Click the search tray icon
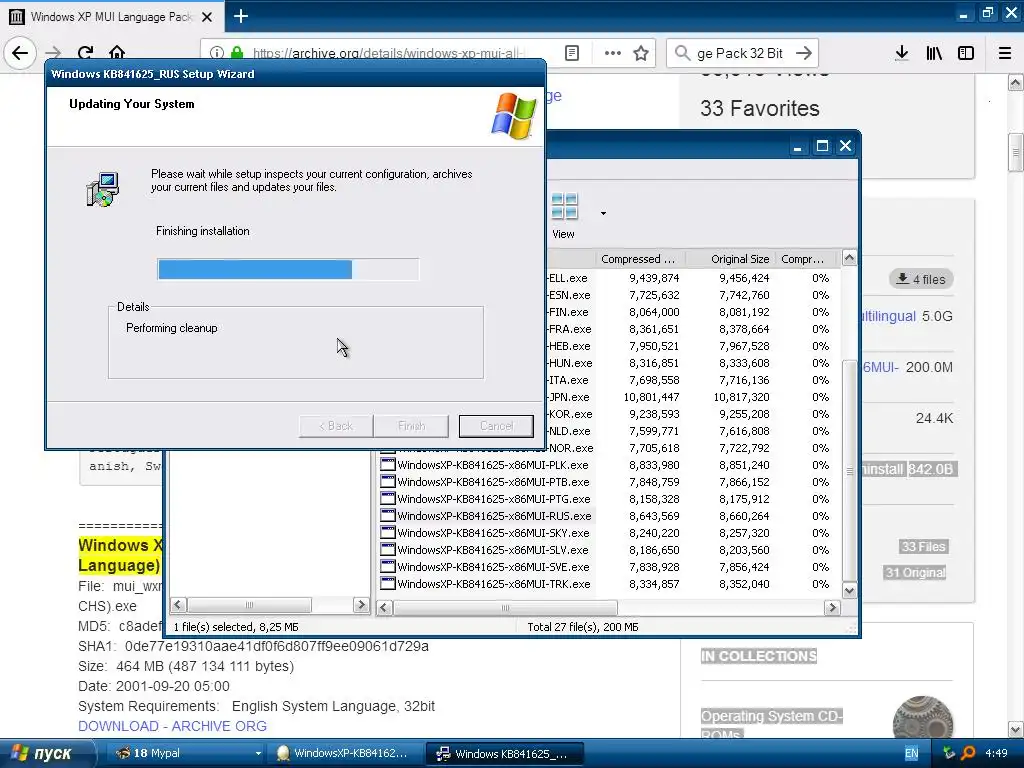1024x768 pixels. [968, 754]
